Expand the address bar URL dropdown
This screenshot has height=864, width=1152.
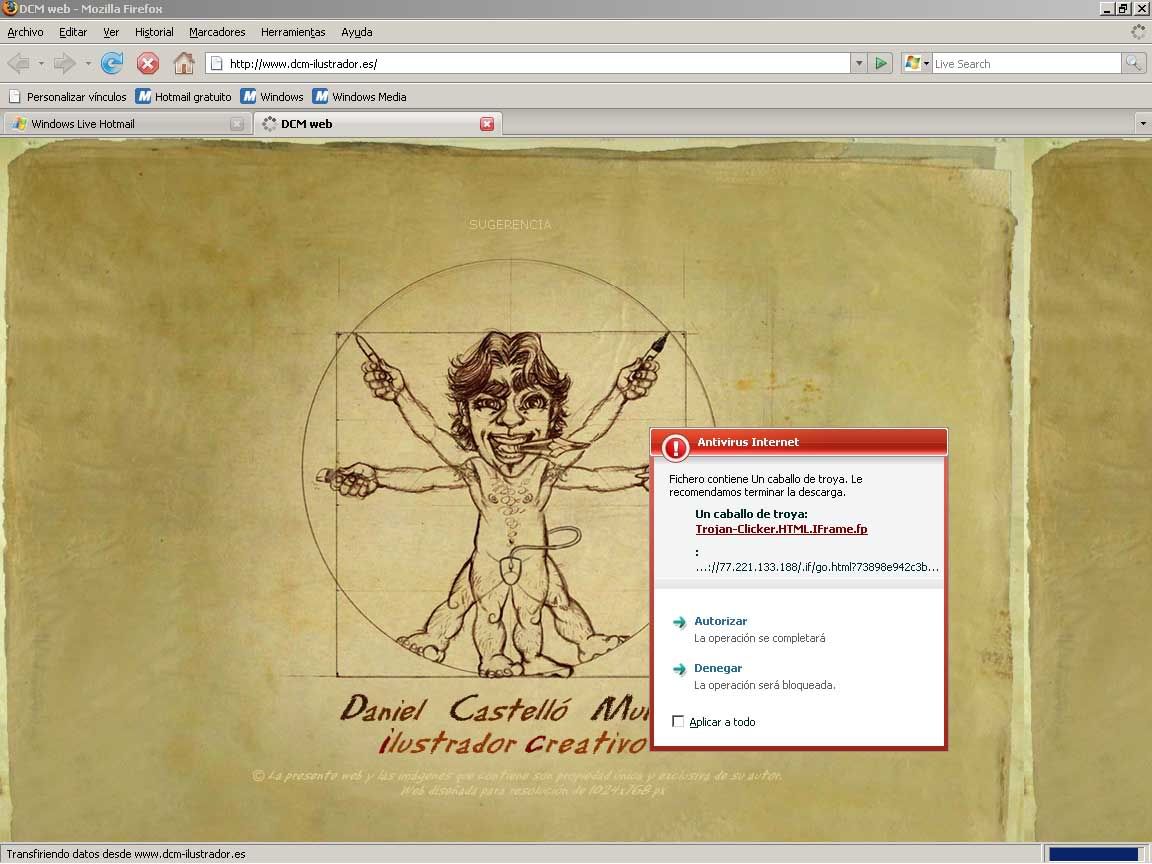click(858, 64)
